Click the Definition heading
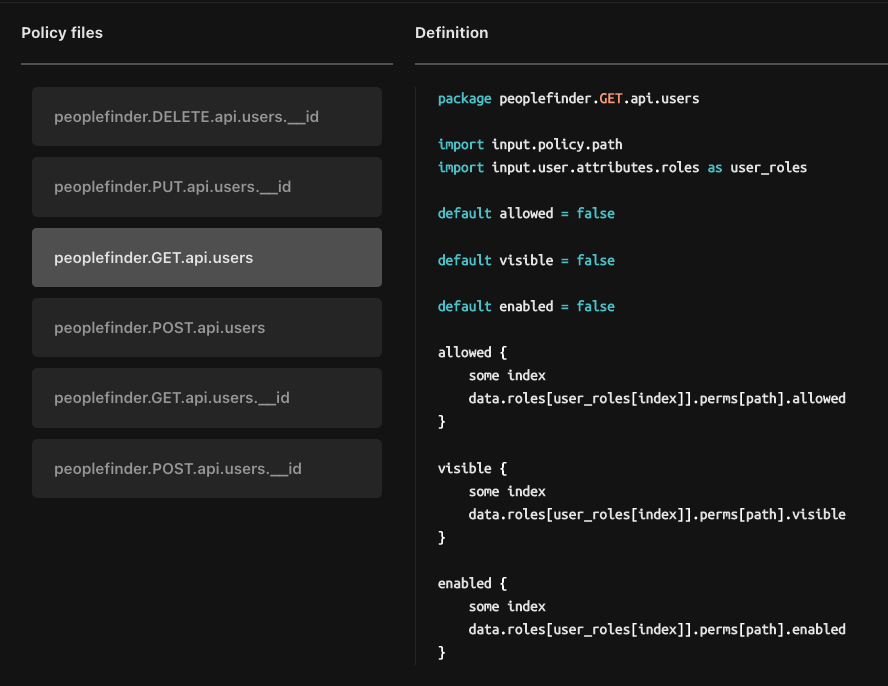This screenshot has width=888, height=686. coord(451,33)
